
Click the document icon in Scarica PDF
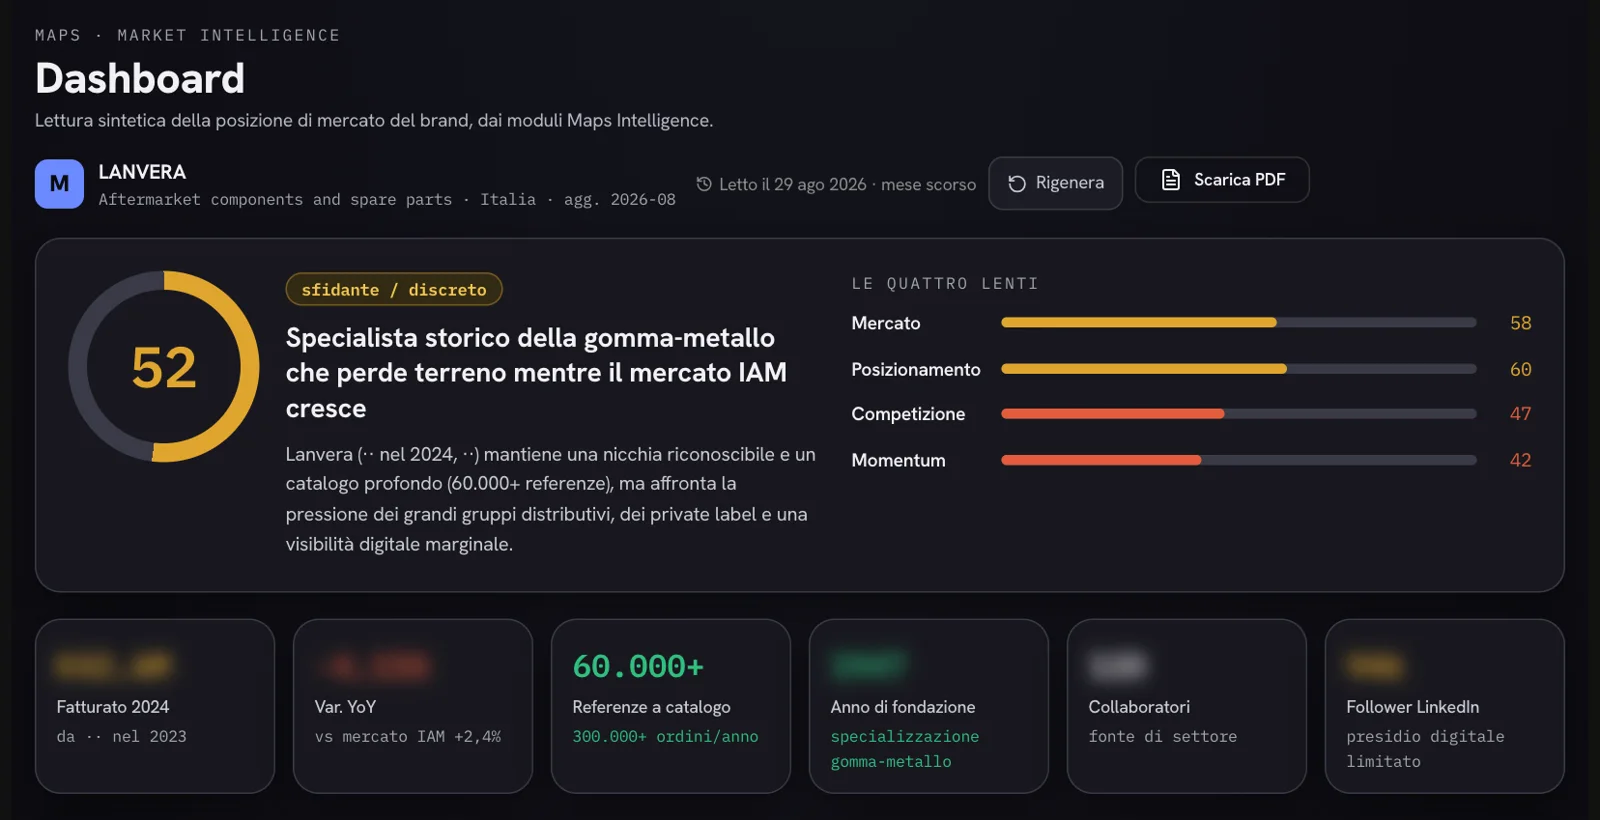(1170, 180)
